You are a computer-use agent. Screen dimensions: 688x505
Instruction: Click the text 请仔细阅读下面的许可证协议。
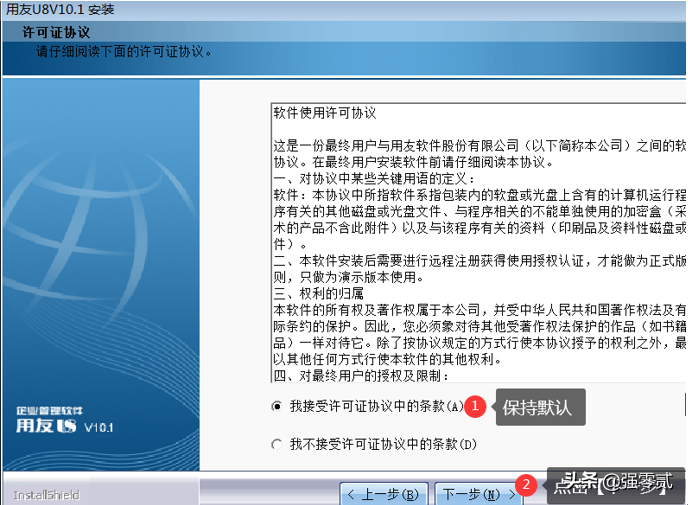point(124,52)
